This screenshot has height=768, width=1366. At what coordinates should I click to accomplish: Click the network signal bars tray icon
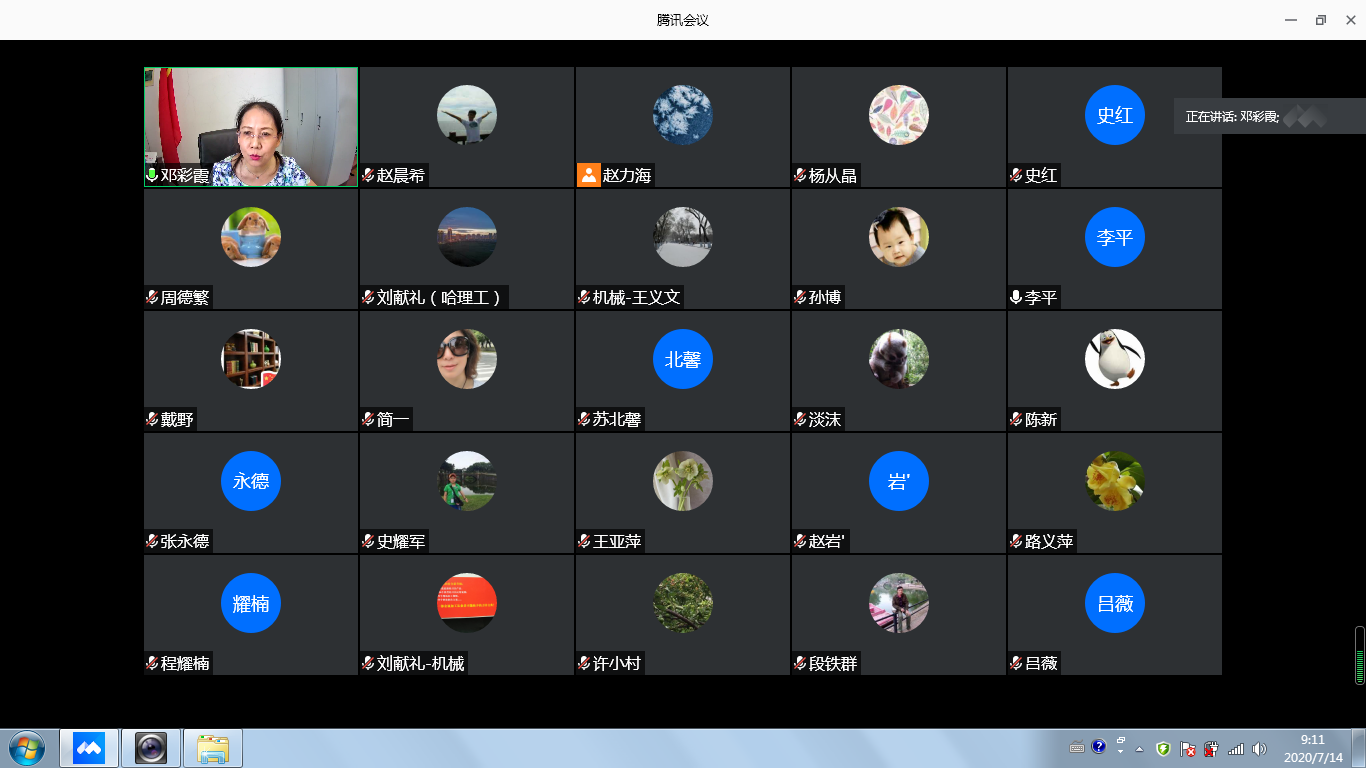click(x=1236, y=749)
